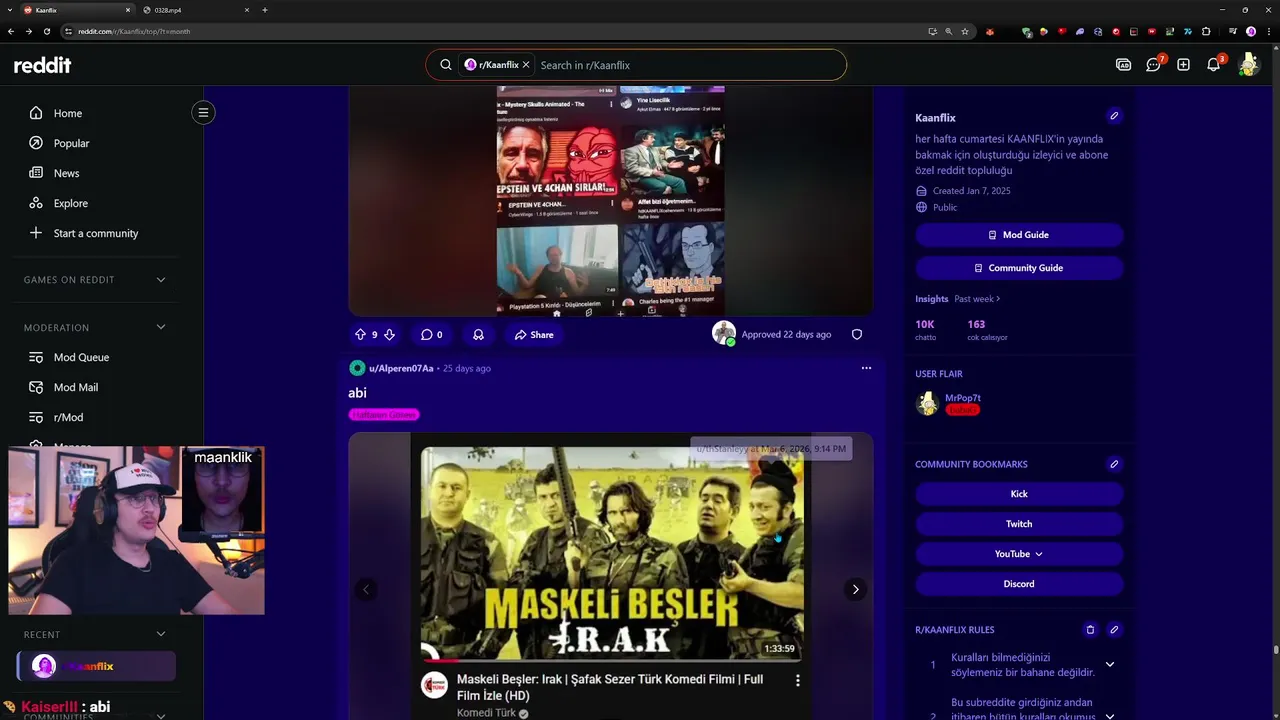Open the chat messages icon
The height and width of the screenshot is (720, 1280).
pyautogui.click(x=1154, y=65)
